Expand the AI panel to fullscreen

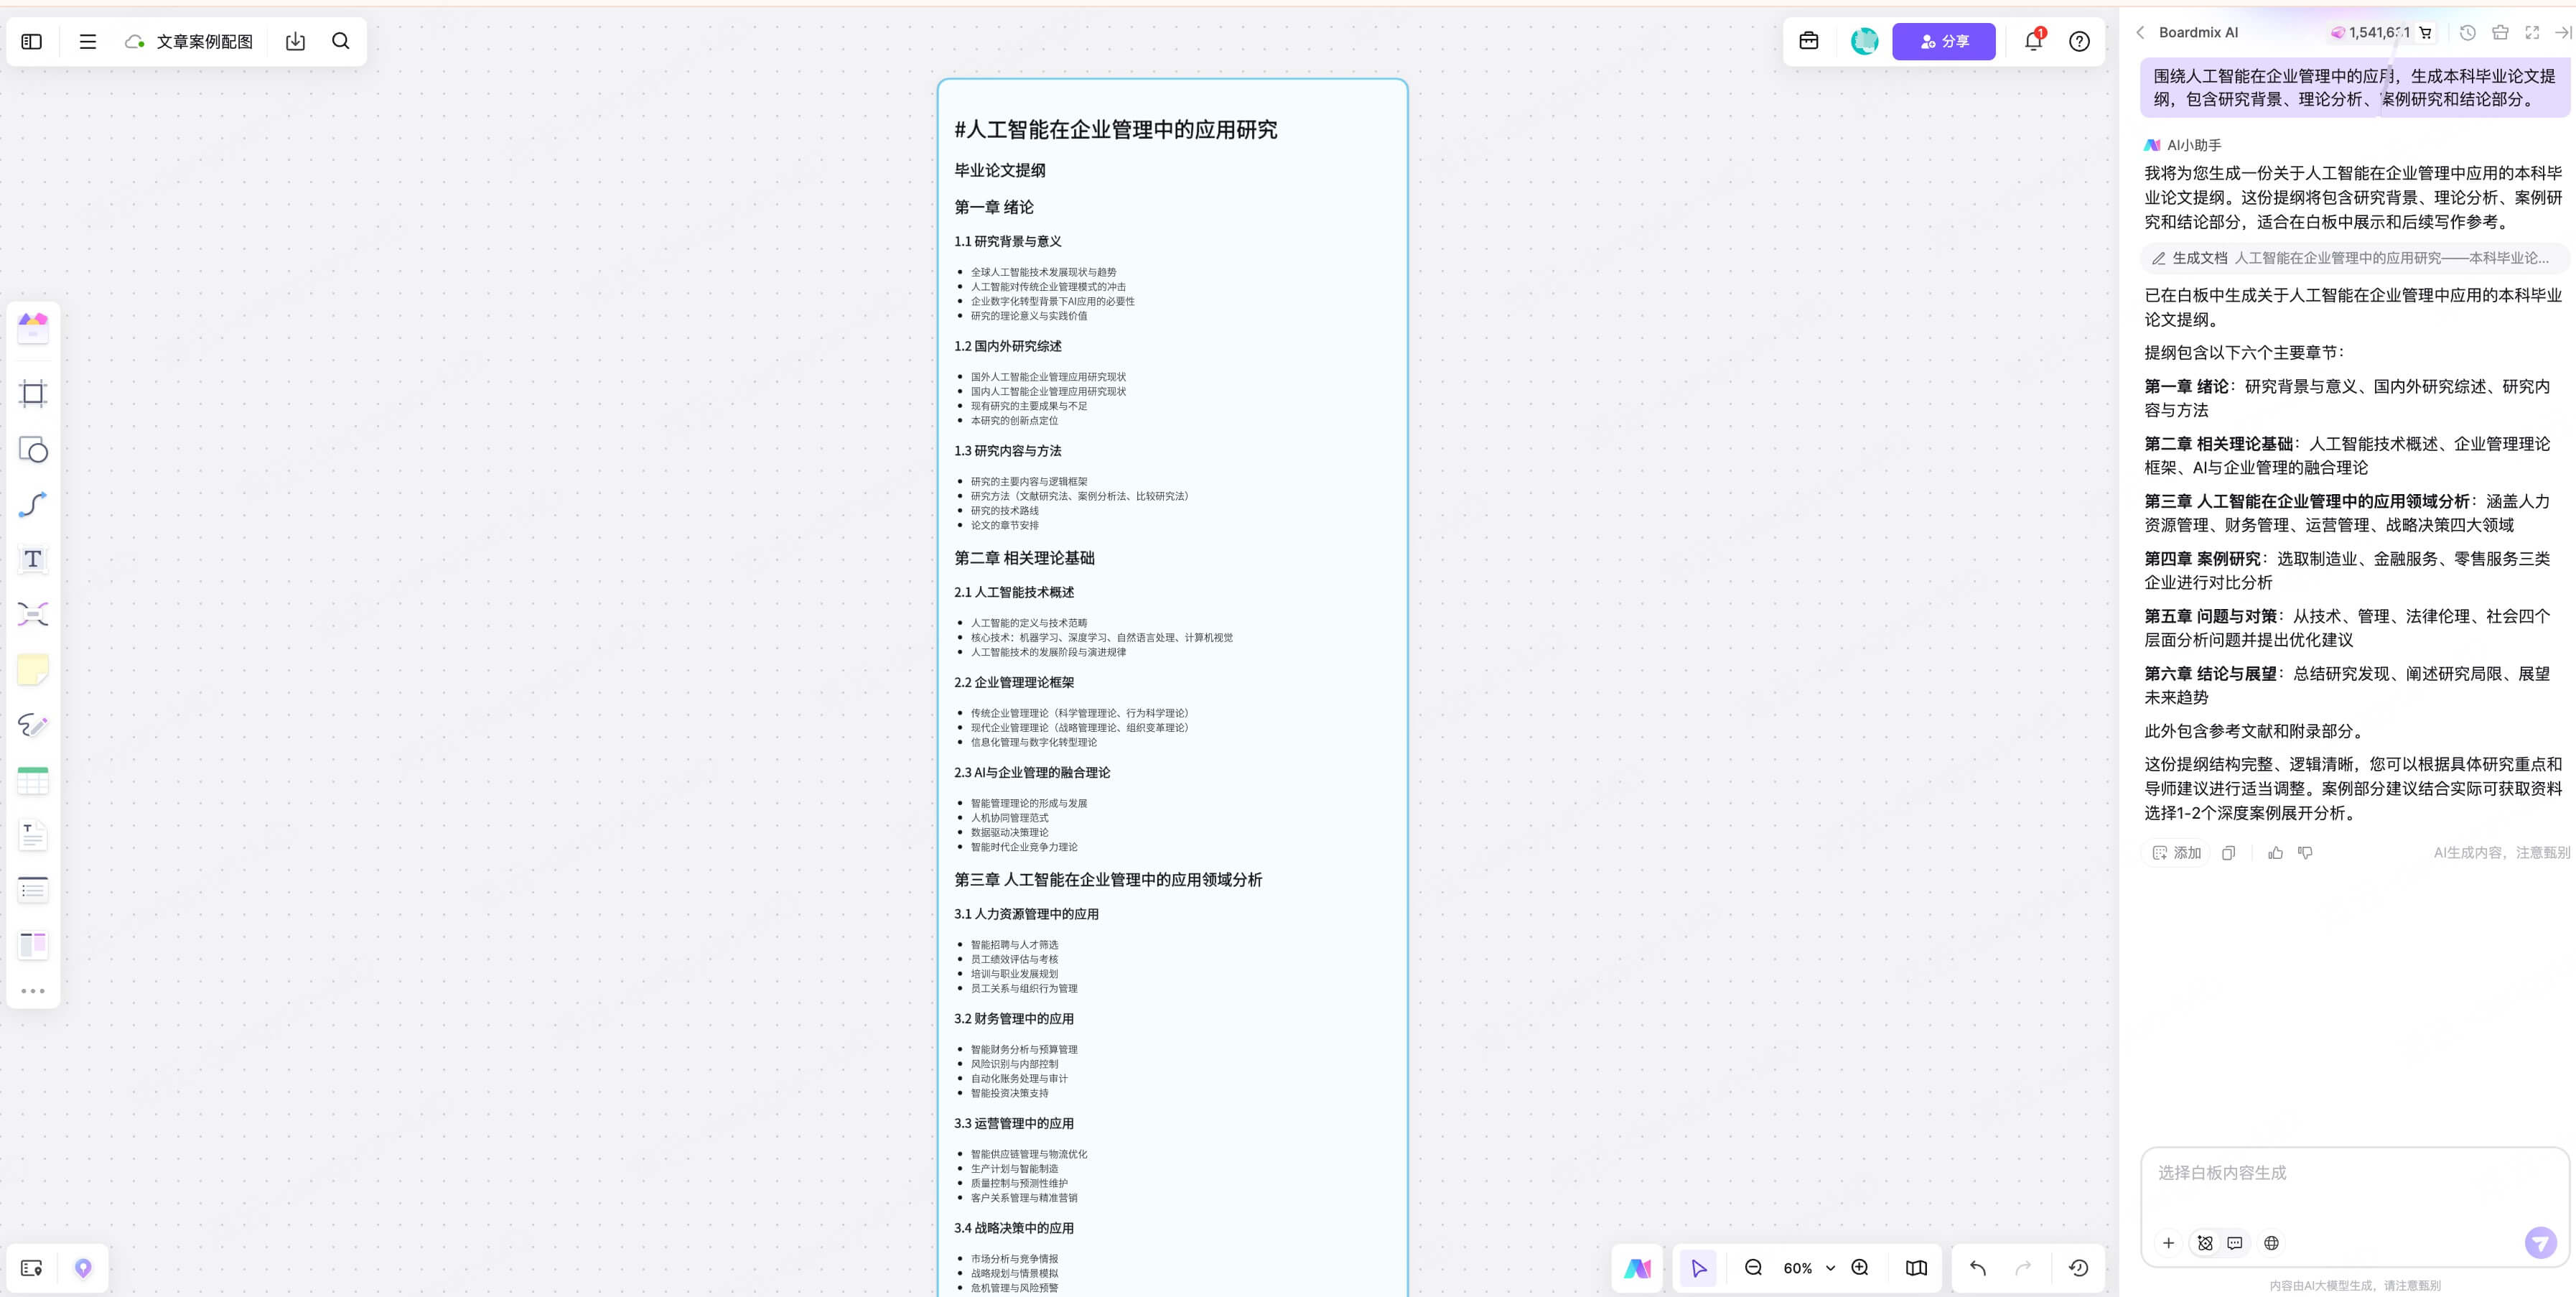click(x=2532, y=32)
